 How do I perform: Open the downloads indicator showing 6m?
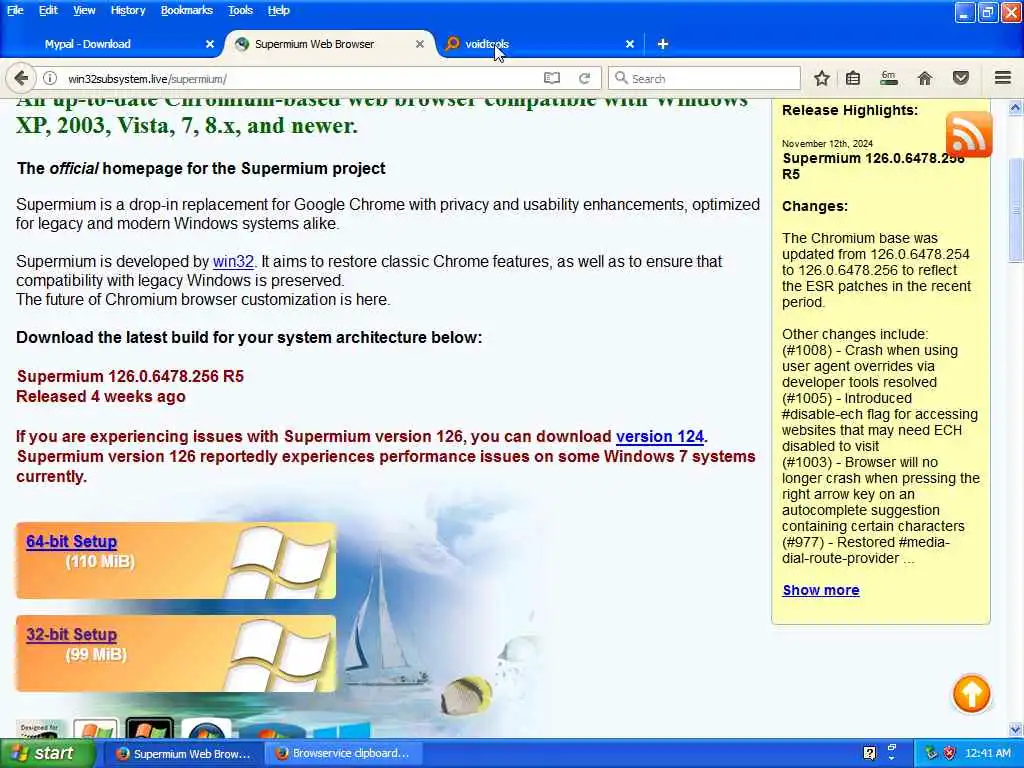coord(889,78)
